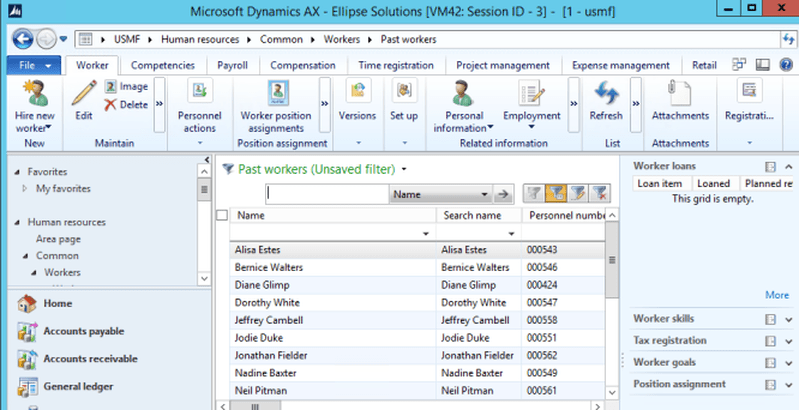Click the Set up icon
This screenshot has width=799, height=410.
(405, 91)
